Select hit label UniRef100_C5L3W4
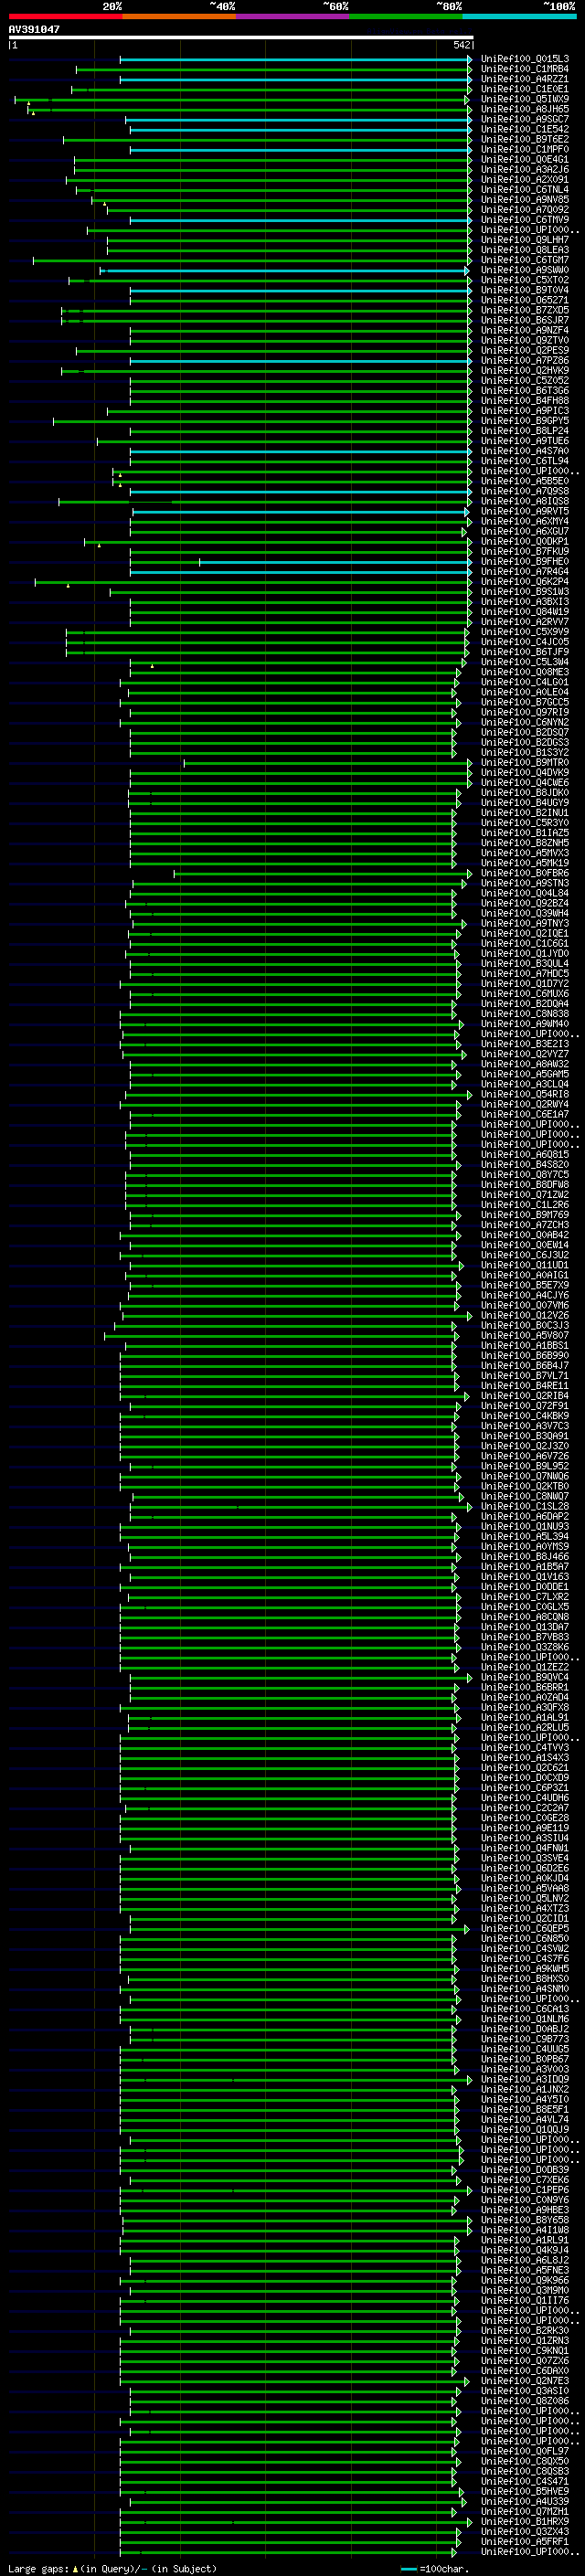 click(x=524, y=662)
